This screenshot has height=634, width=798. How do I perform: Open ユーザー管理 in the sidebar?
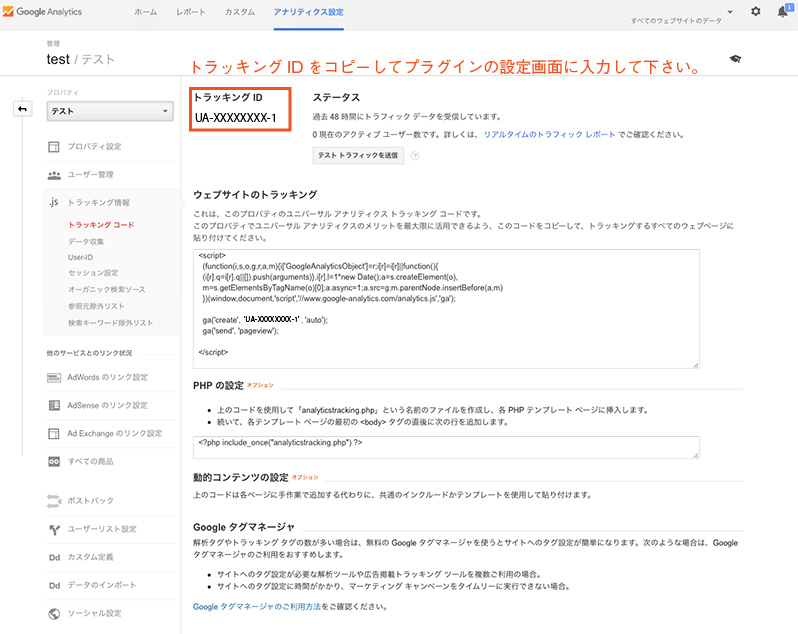(91, 175)
